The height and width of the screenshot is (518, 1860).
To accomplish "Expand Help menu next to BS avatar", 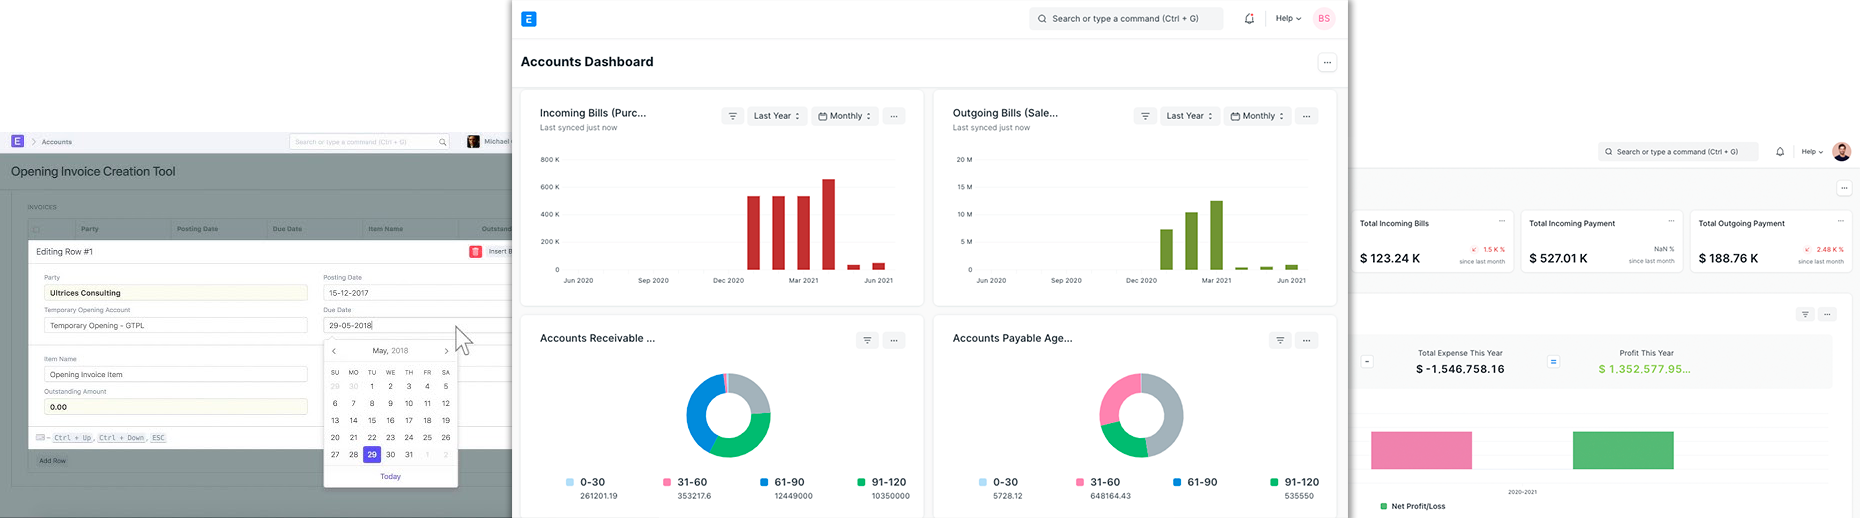I will [1288, 19].
